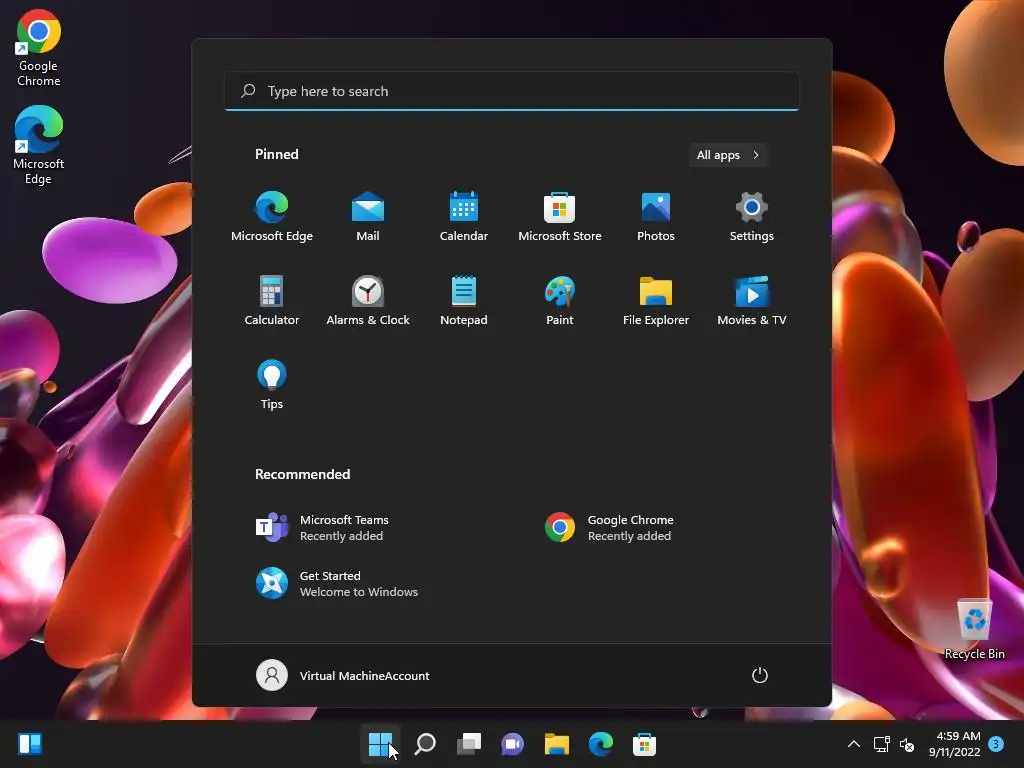
Task: Click the Type here to search field
Action: (x=512, y=91)
